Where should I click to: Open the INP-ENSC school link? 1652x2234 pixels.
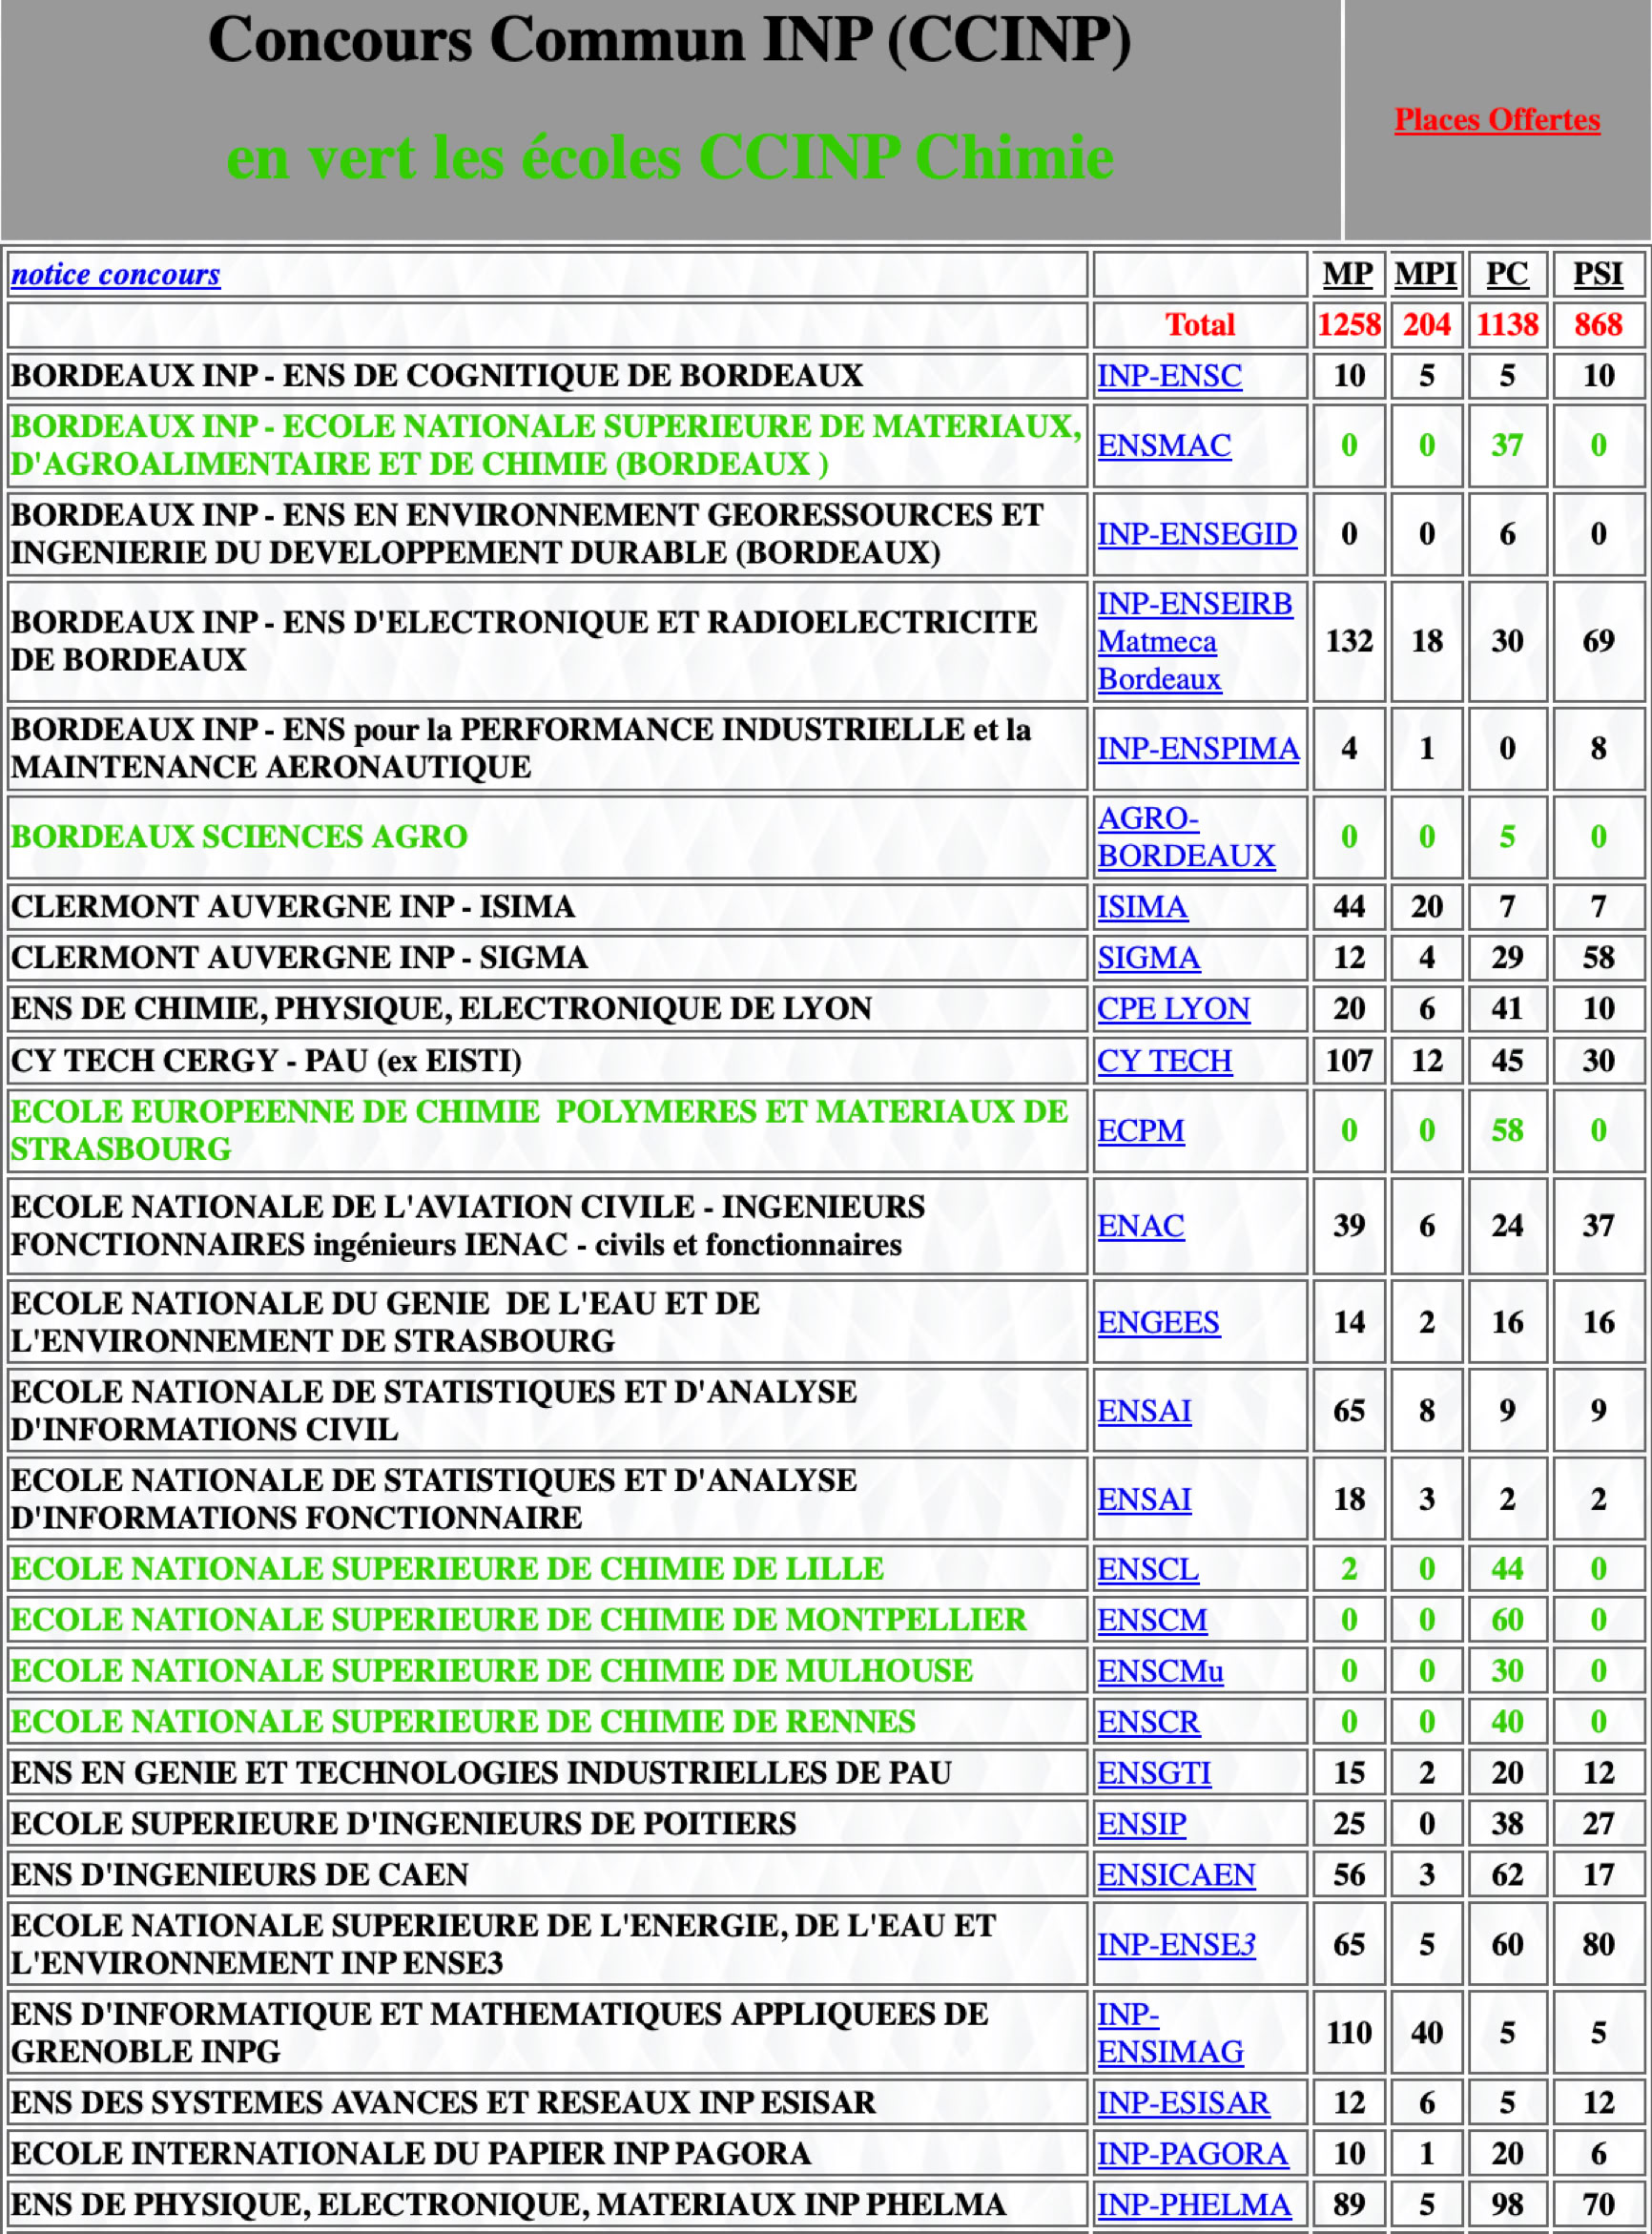[1169, 376]
